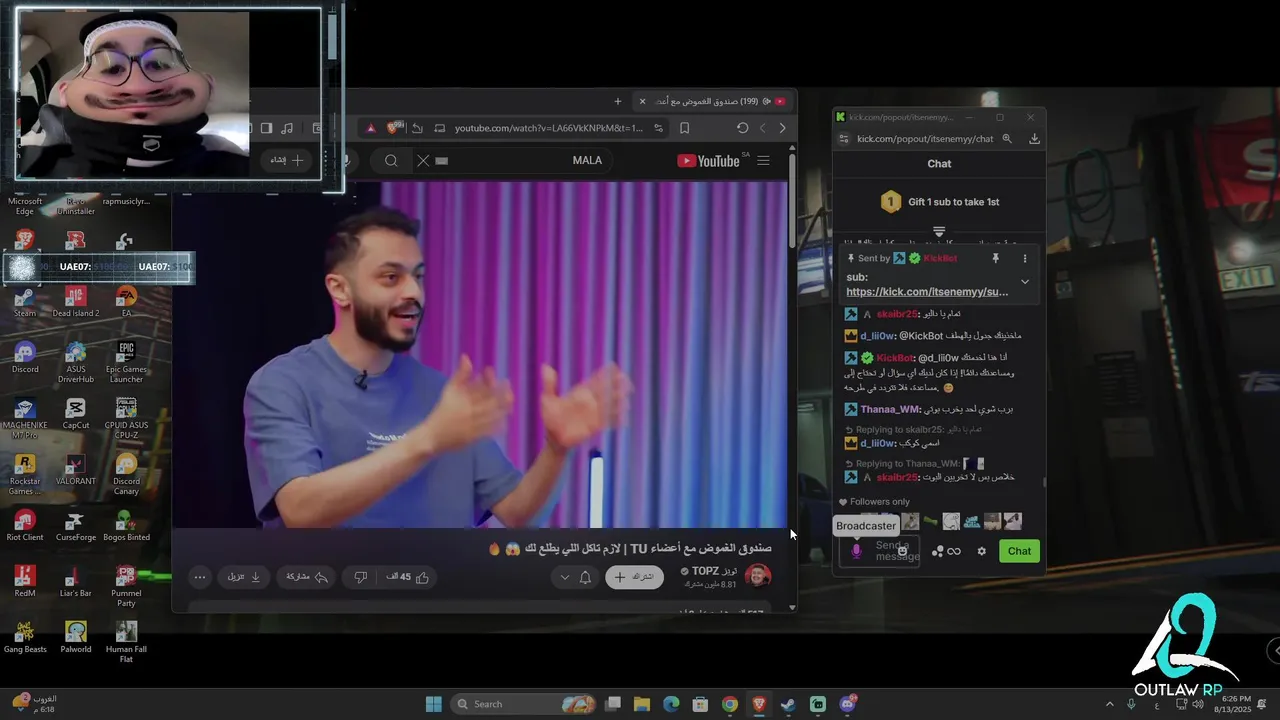Like the video with 45K thumbs-up
Screen dimensions: 1280x720
coord(409,577)
